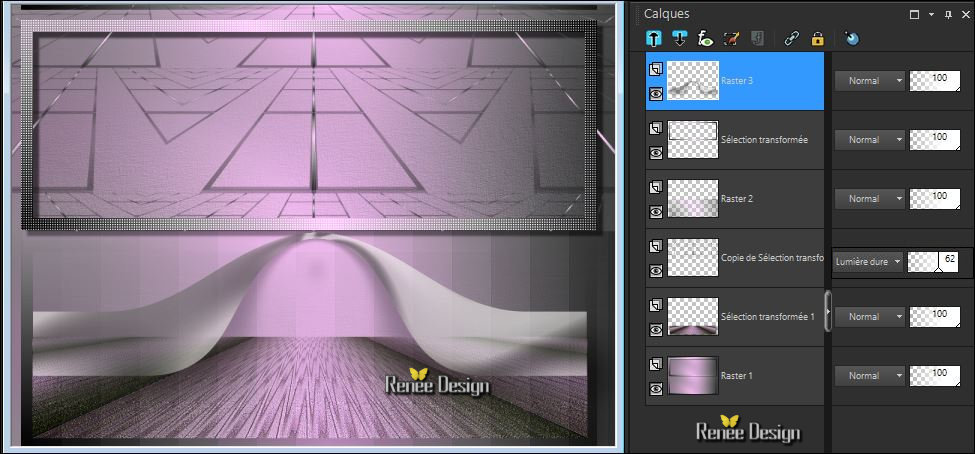Click the opacity slider of Sélection transformée
The image size is (975, 454).
(935, 140)
